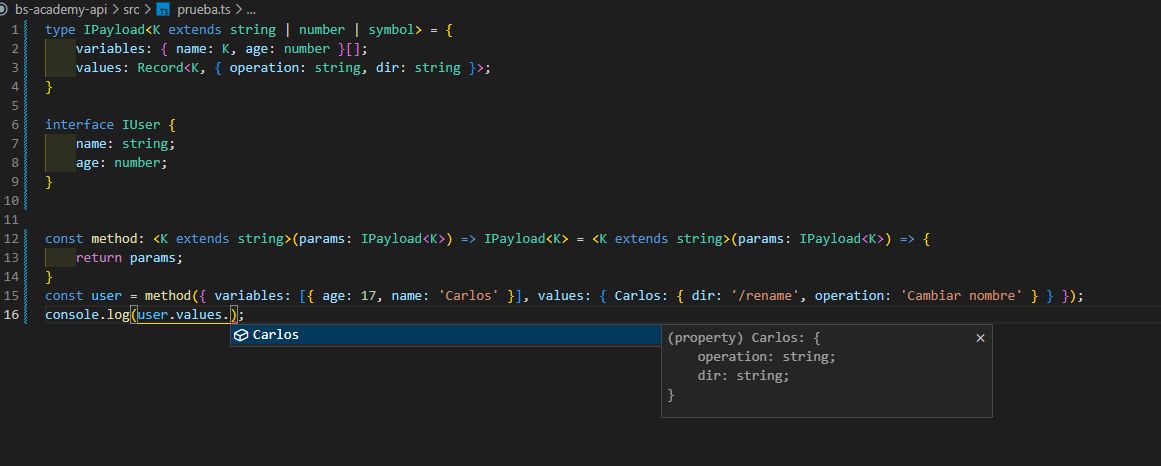The width and height of the screenshot is (1161, 466).
Task: Click 'return' keyword on line 13
Action: pos(98,258)
